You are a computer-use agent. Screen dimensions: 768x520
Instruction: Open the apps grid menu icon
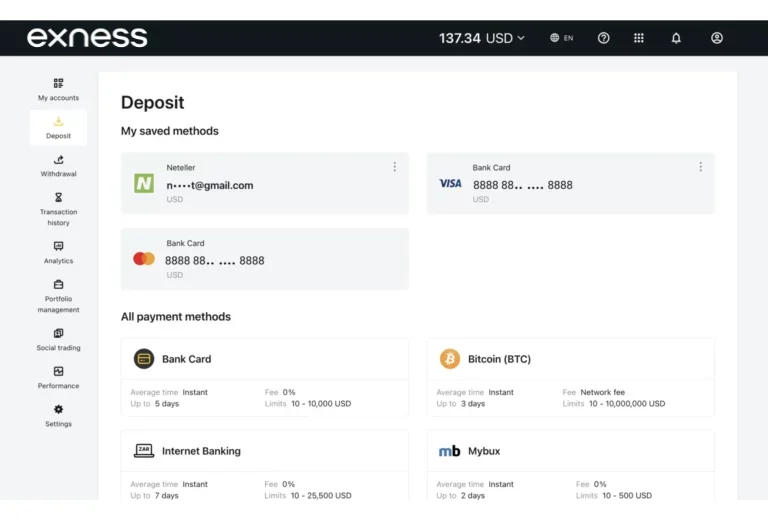tap(639, 38)
